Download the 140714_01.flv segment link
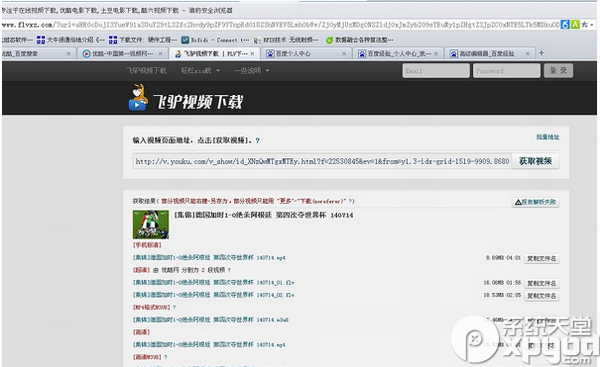Viewport: 600px width, 367px height. coord(214,283)
